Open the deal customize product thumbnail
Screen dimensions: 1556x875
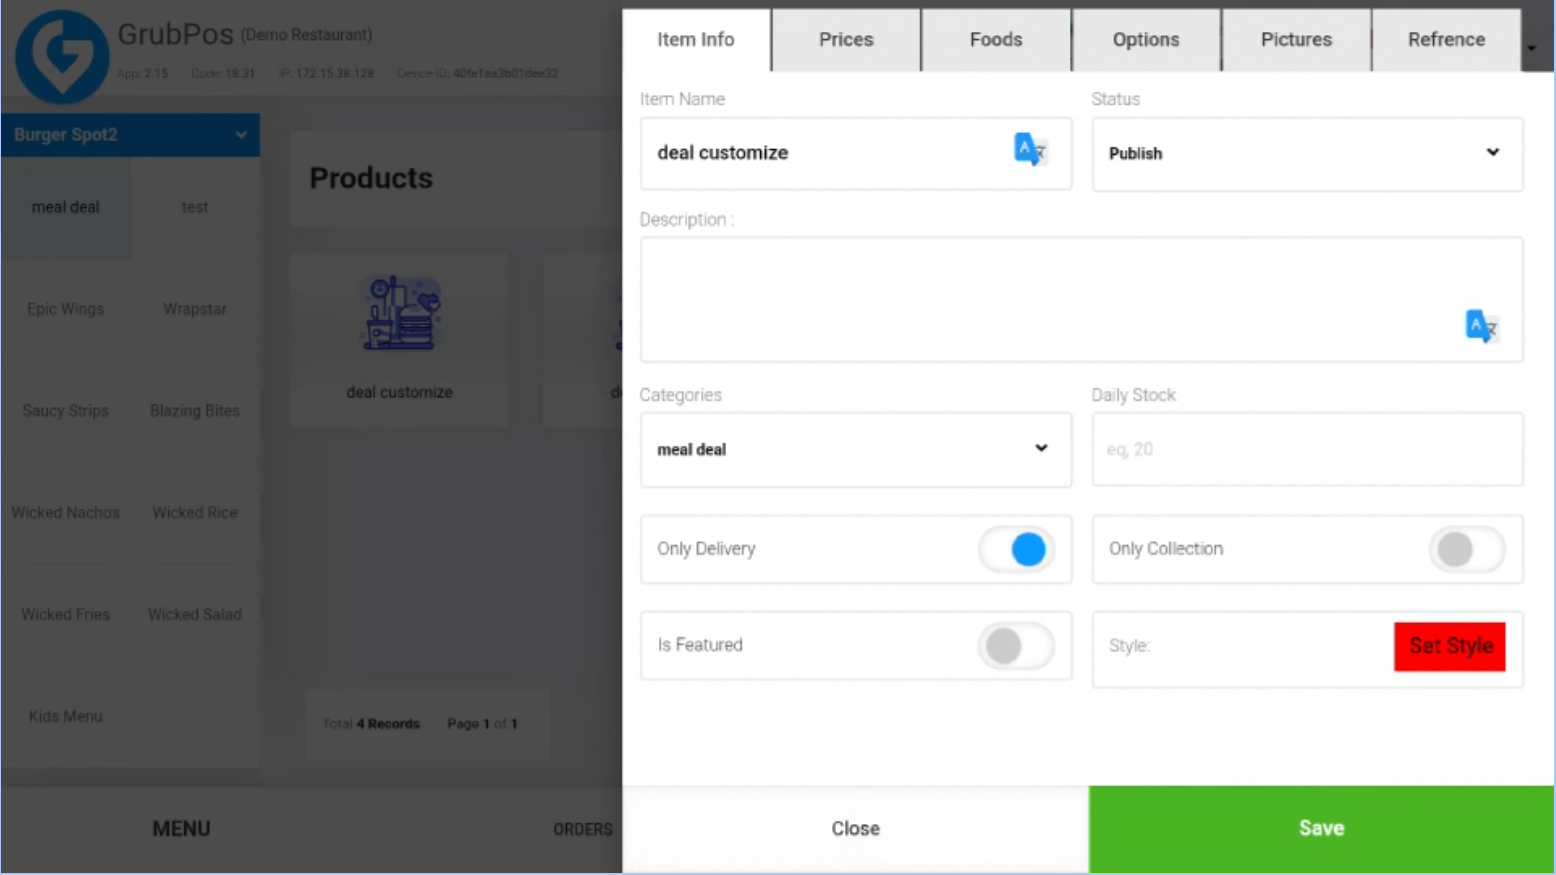(x=399, y=340)
